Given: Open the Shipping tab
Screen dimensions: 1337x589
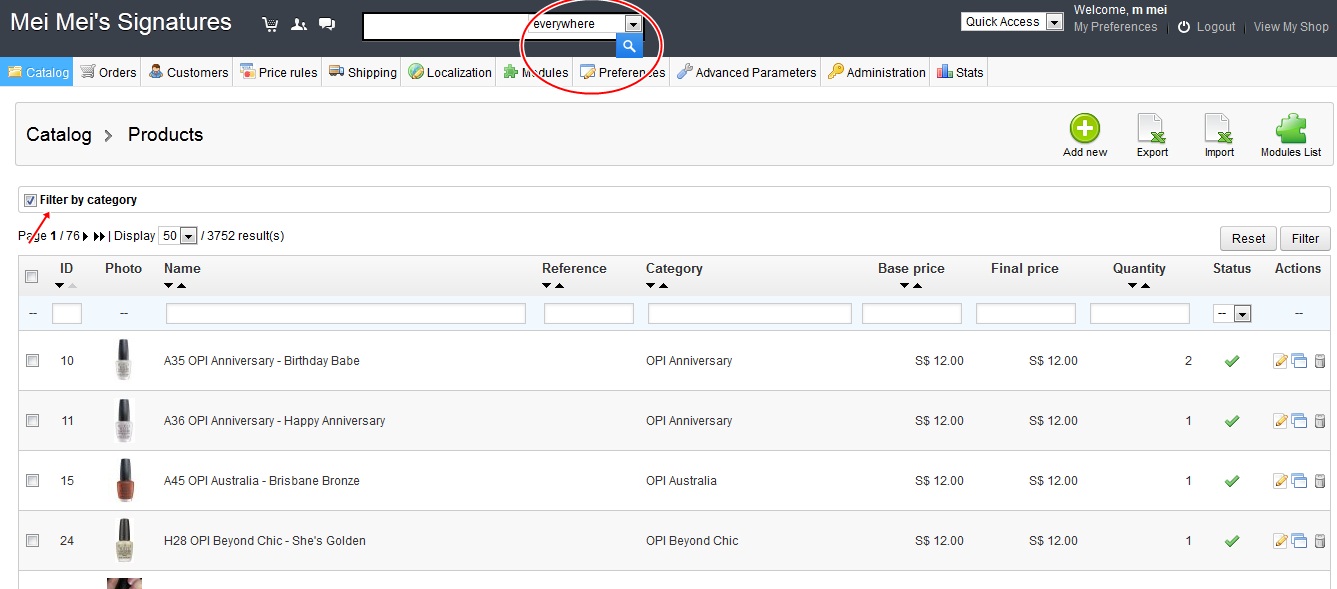Looking at the screenshot, I should [x=362, y=72].
